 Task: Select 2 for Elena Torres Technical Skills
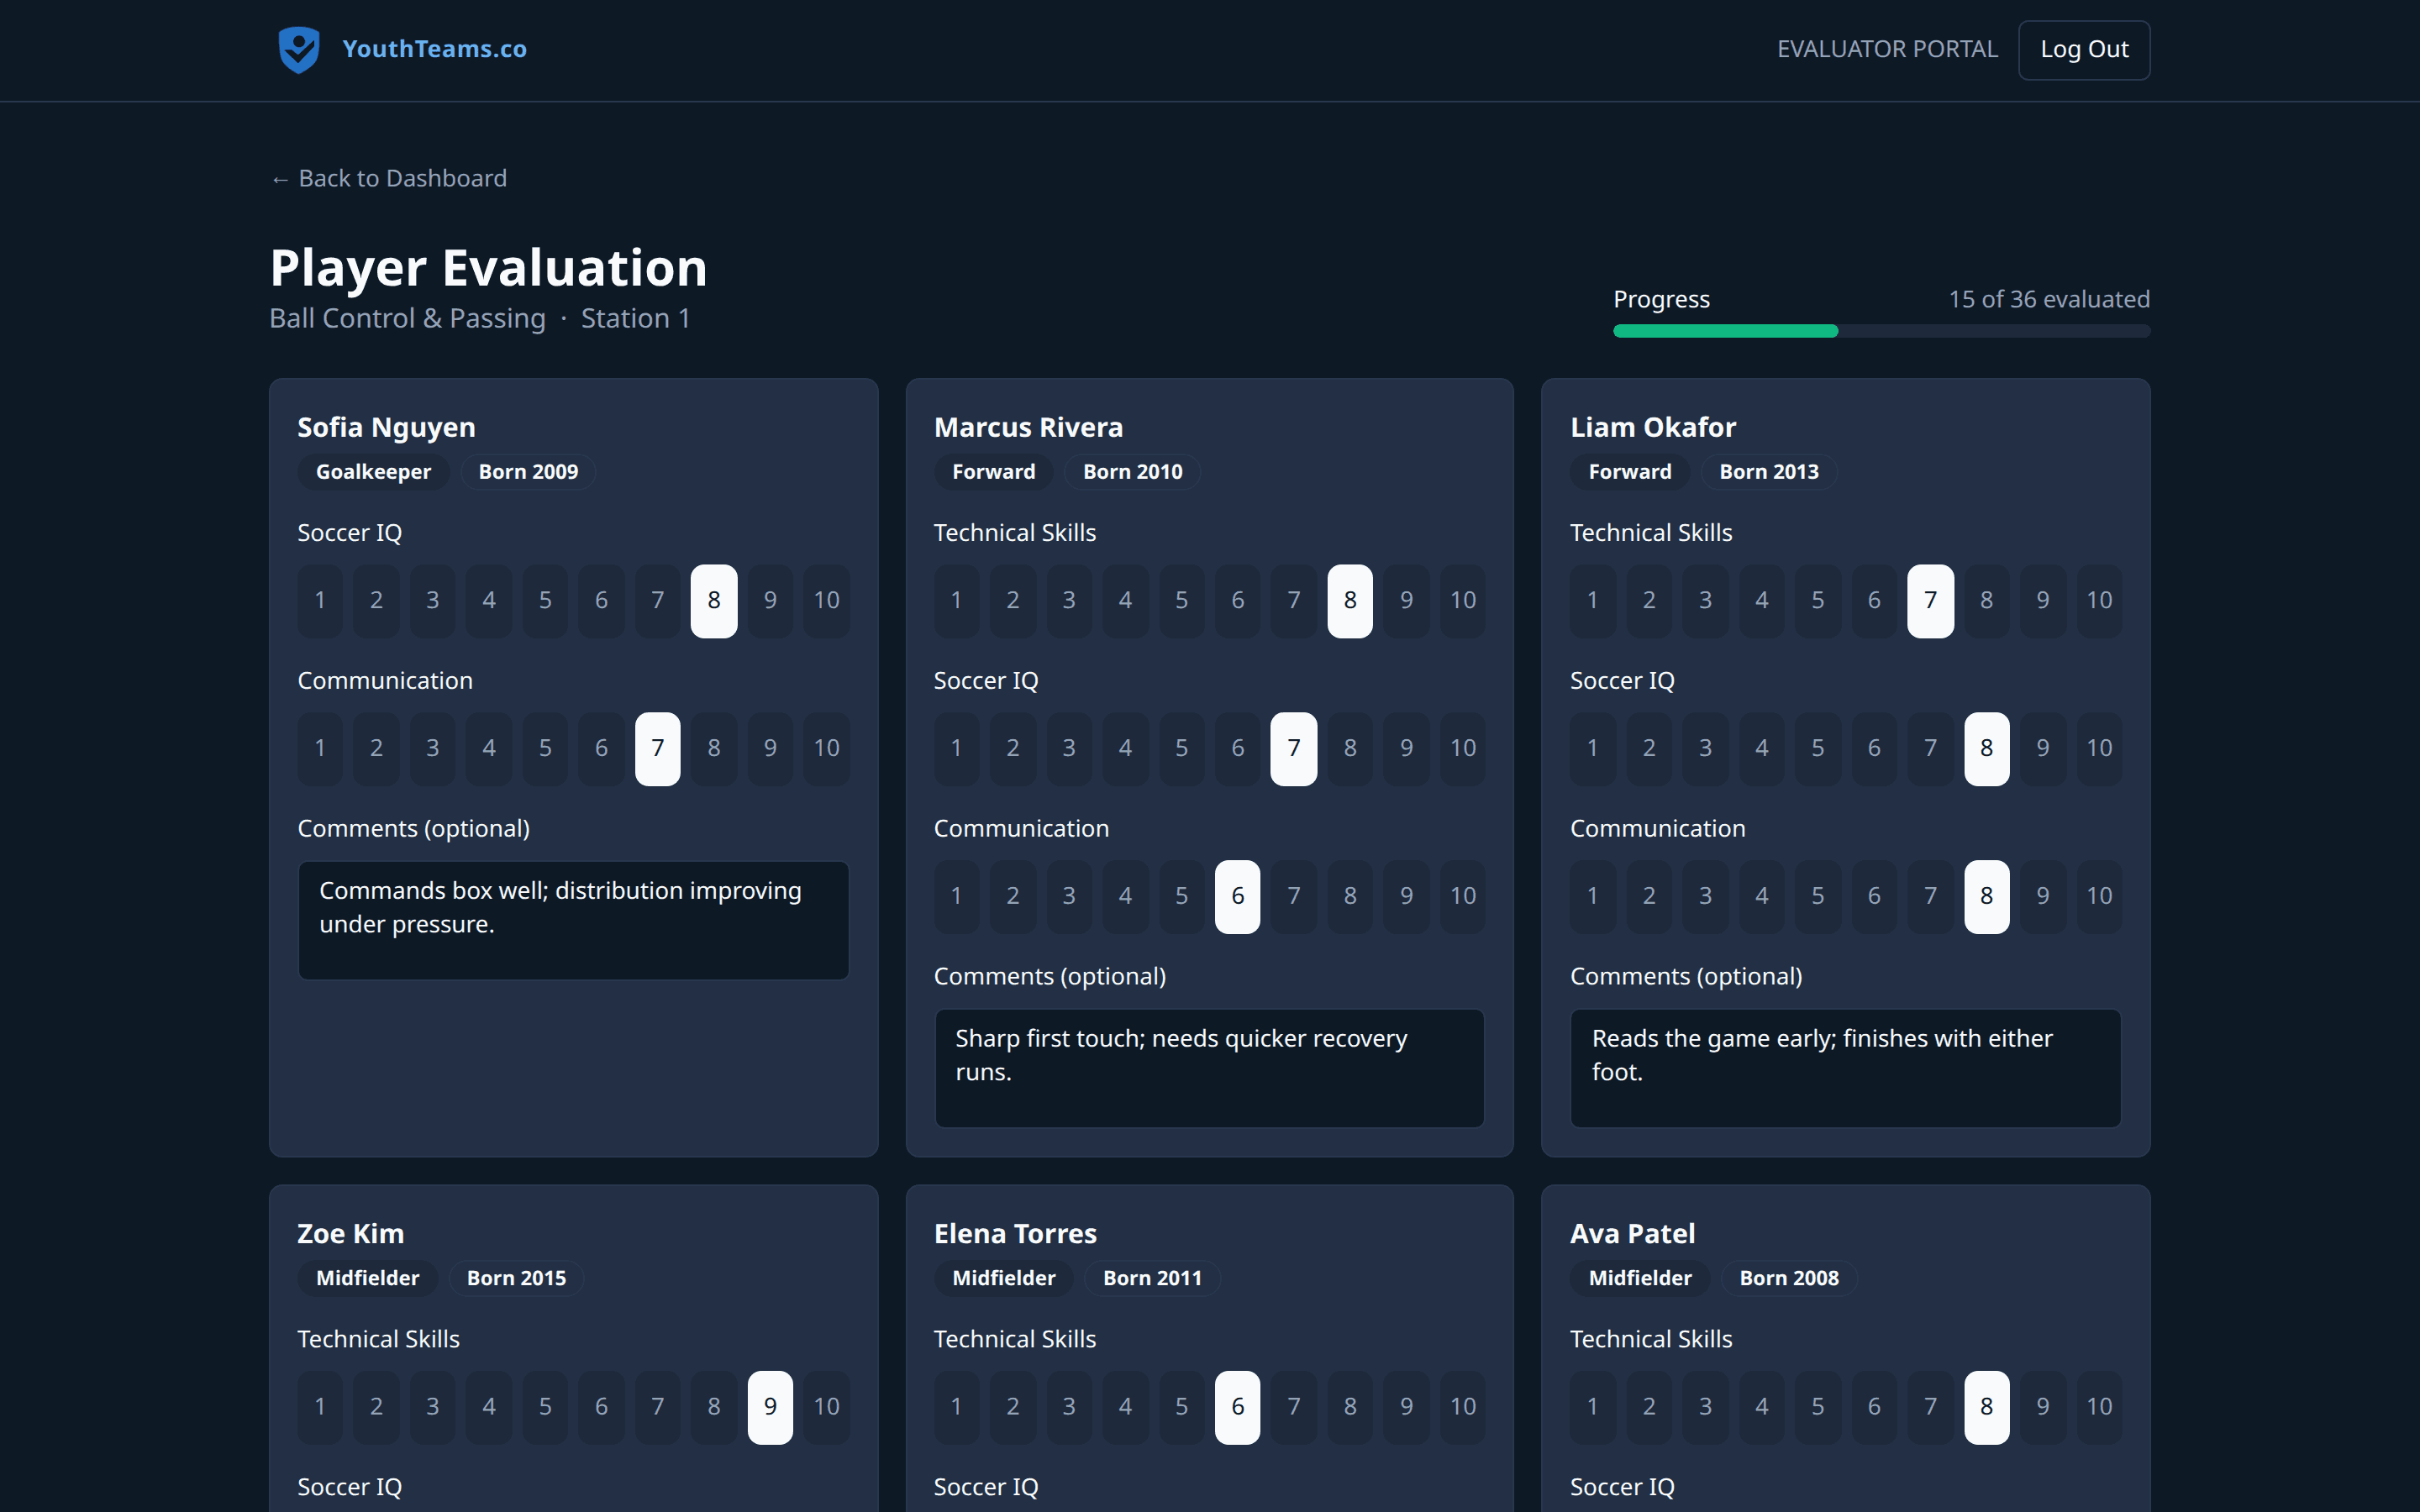tap(1012, 1407)
